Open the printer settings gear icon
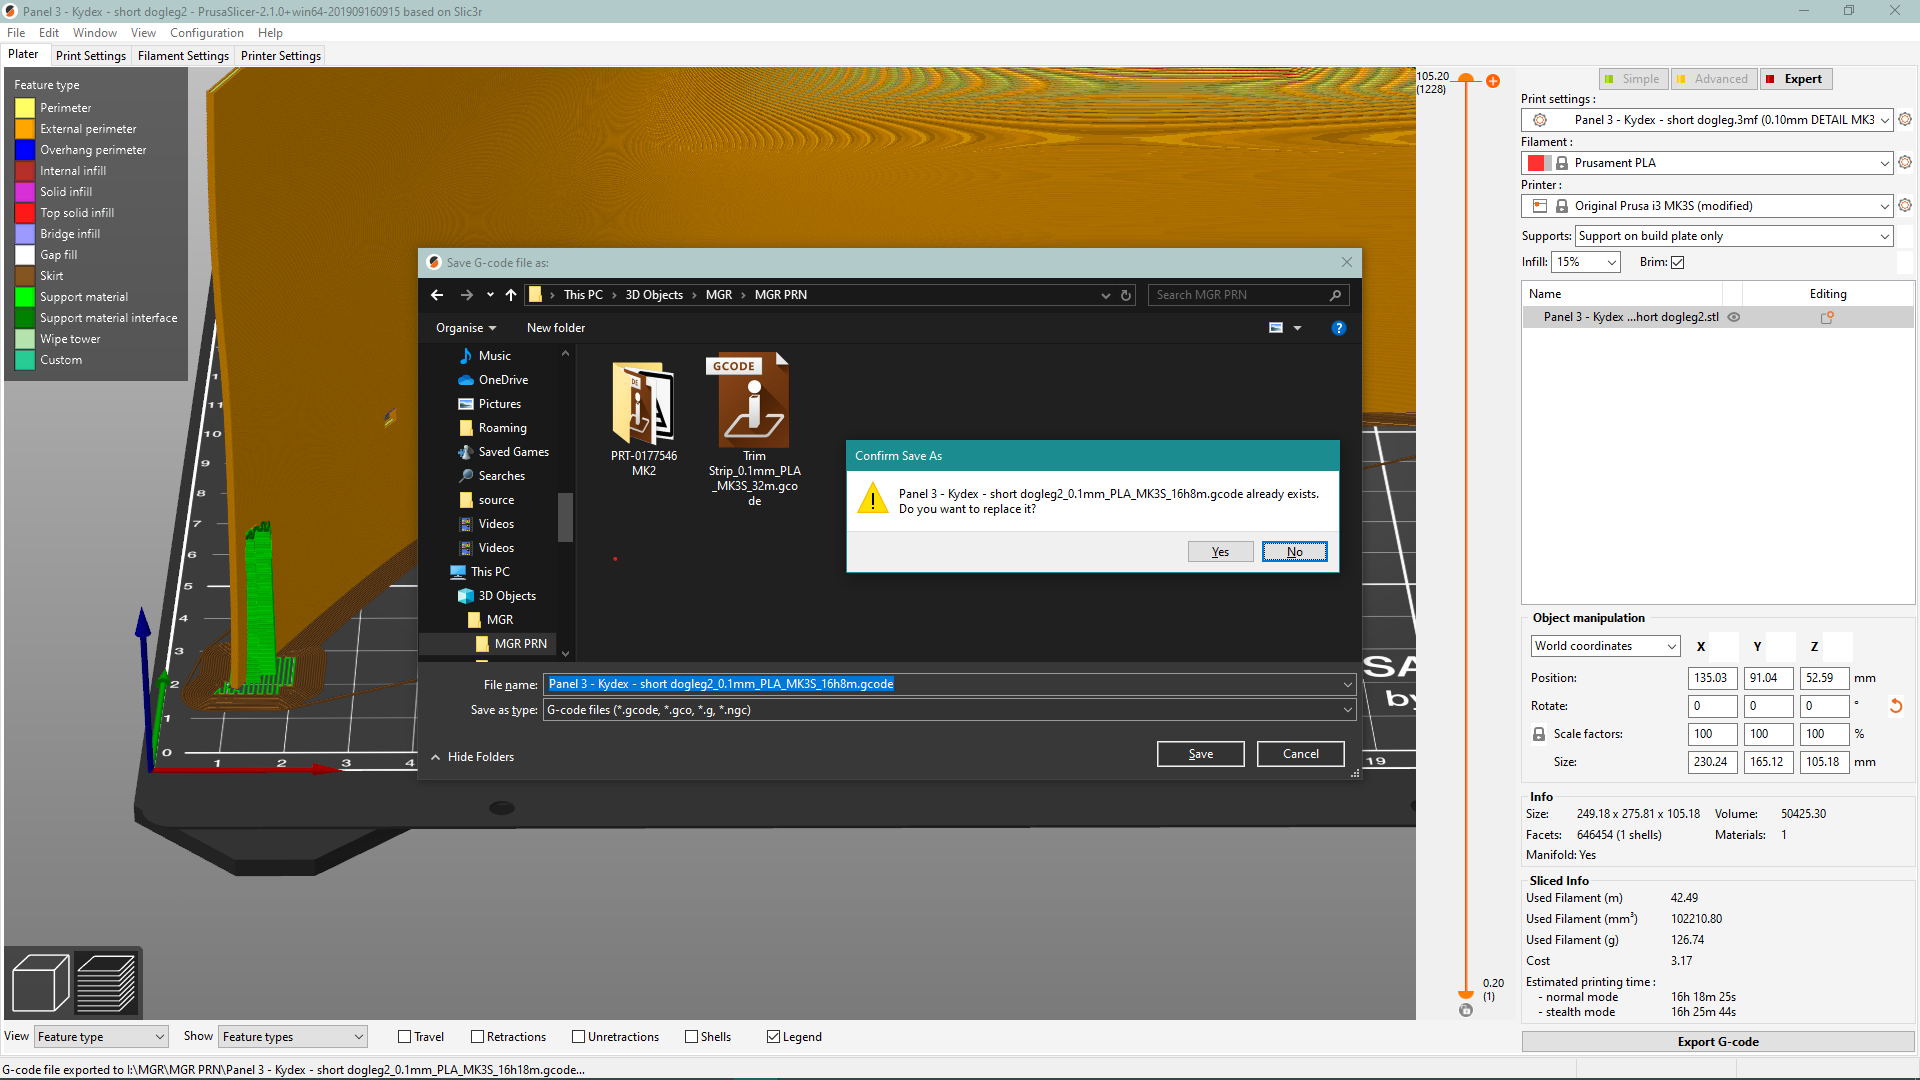 [x=1904, y=205]
